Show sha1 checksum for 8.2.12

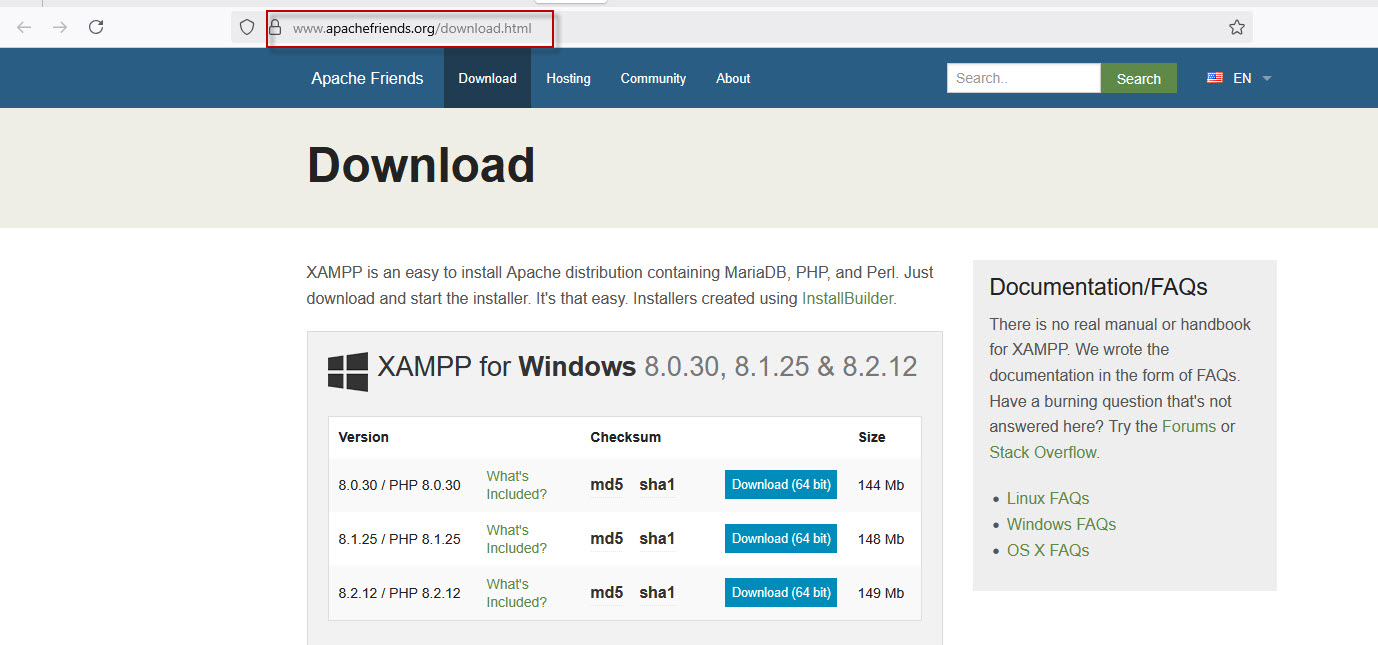tap(657, 593)
